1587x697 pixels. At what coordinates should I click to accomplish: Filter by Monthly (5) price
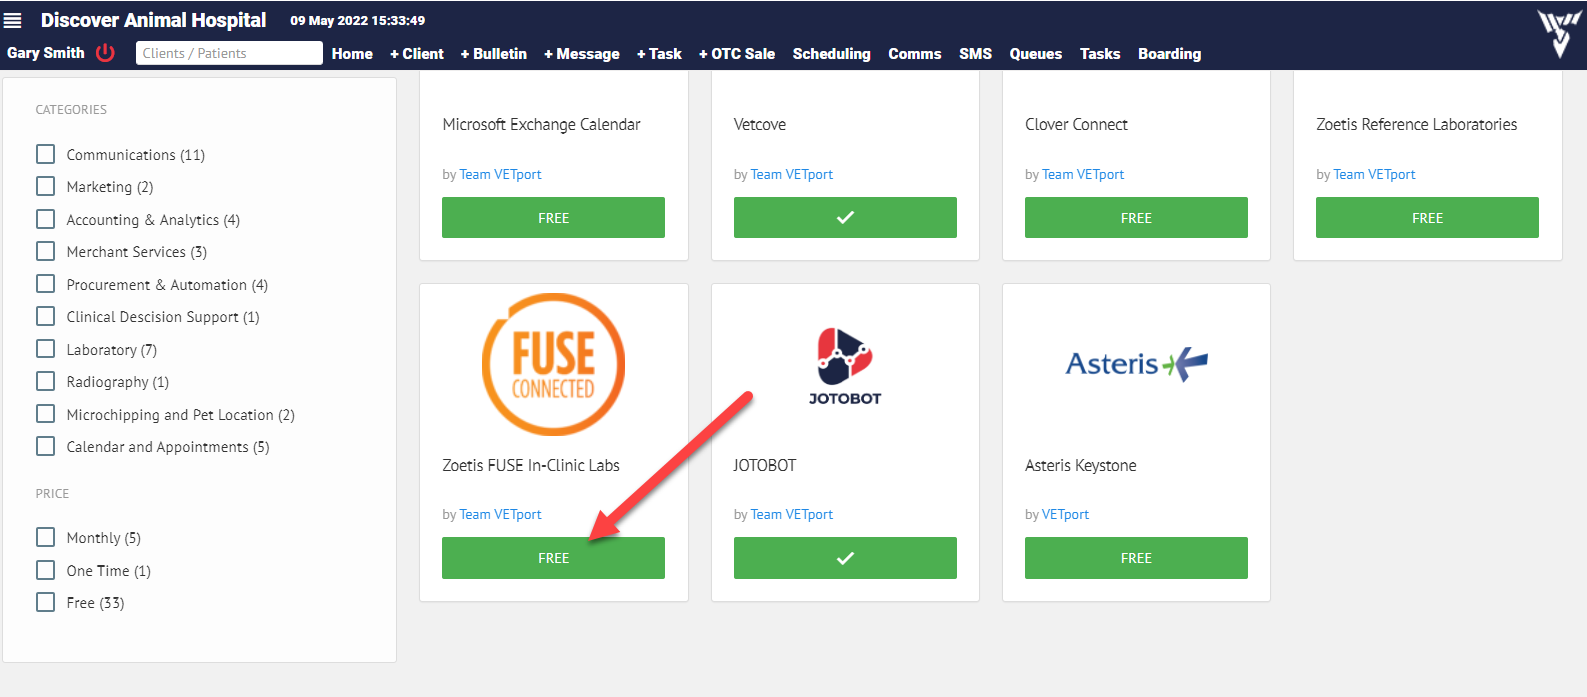click(x=45, y=537)
